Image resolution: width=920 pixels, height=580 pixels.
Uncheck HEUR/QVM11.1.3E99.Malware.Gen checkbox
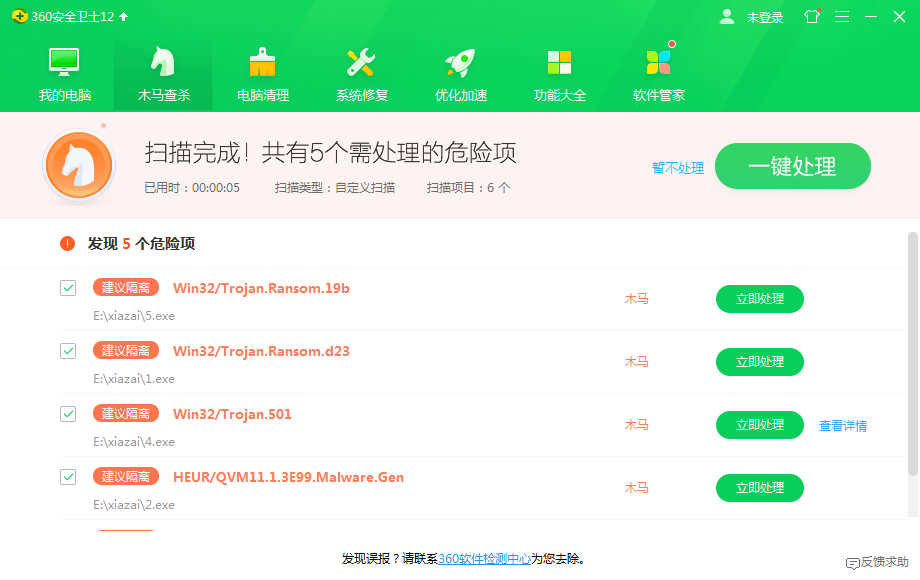(x=68, y=477)
